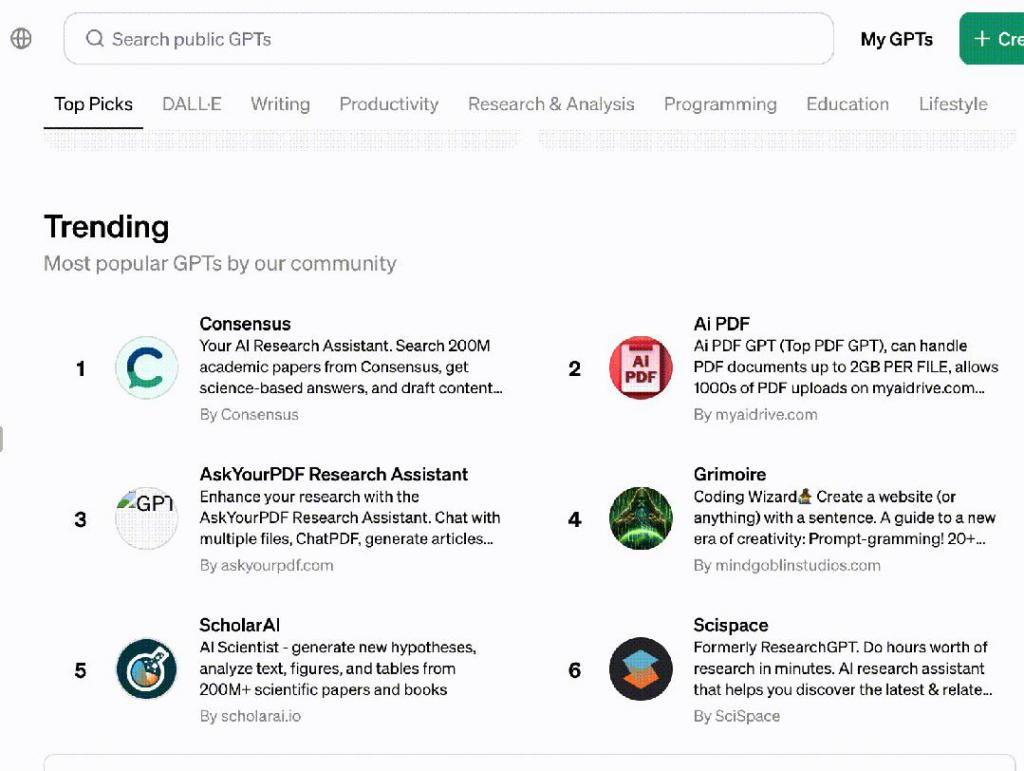Click the globe language icon
This screenshot has width=1024, height=771.
tap(21, 39)
